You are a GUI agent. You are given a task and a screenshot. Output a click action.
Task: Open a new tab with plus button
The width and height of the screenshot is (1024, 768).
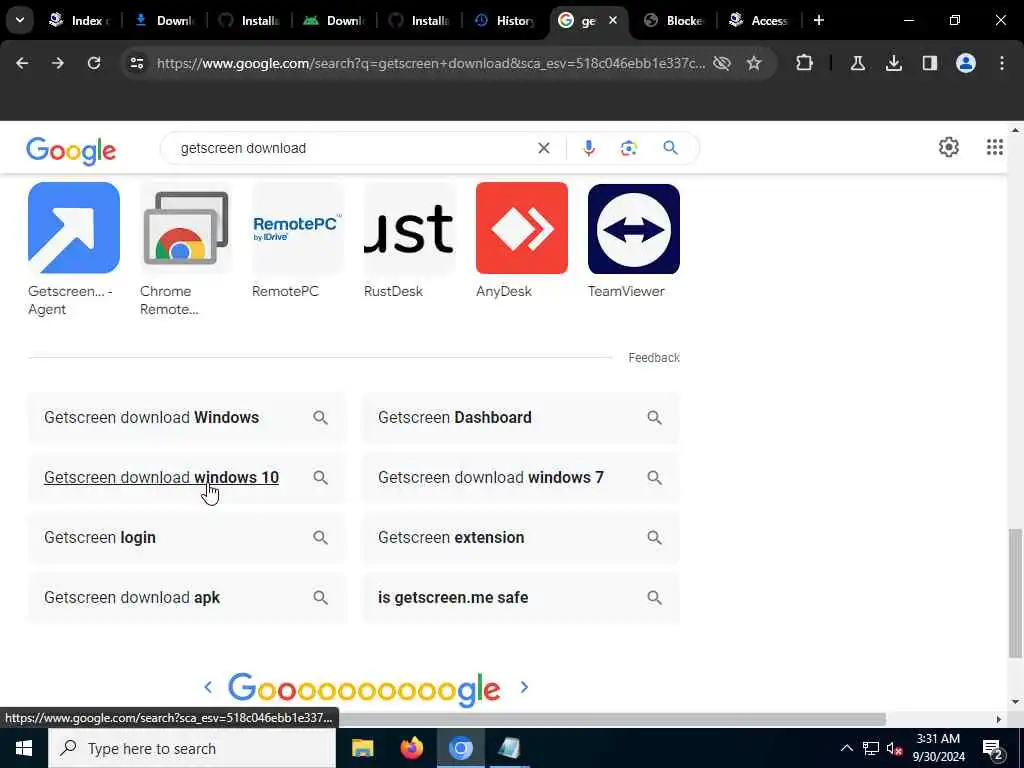pos(818,20)
